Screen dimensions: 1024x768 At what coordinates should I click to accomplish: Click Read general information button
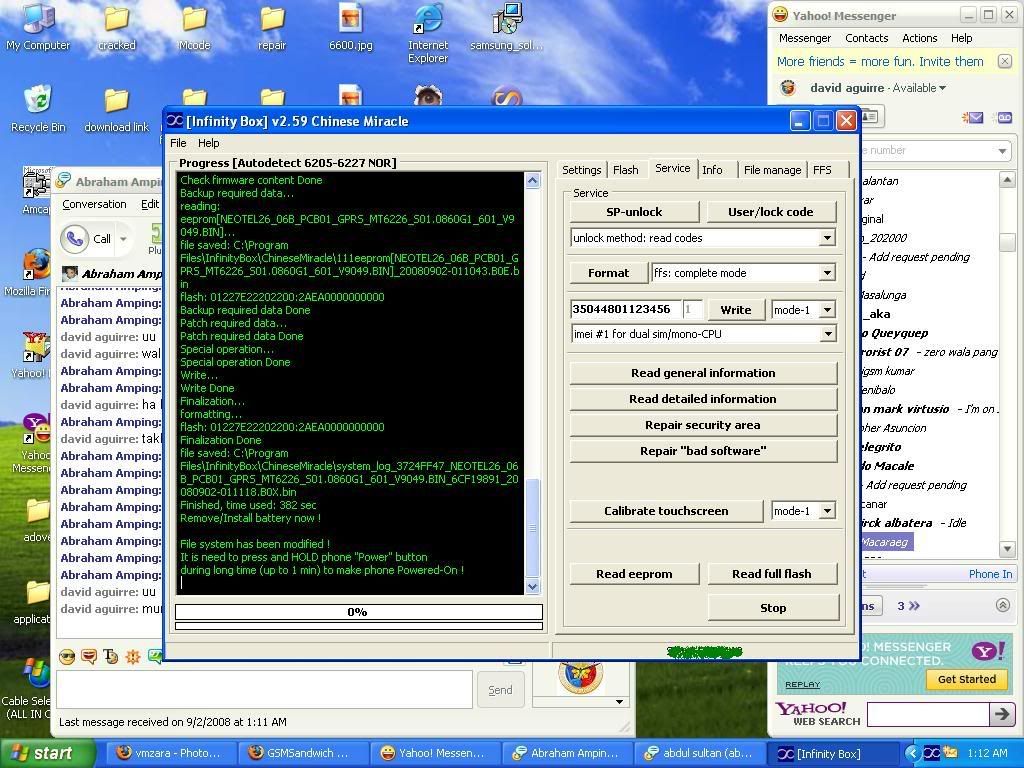(x=703, y=373)
